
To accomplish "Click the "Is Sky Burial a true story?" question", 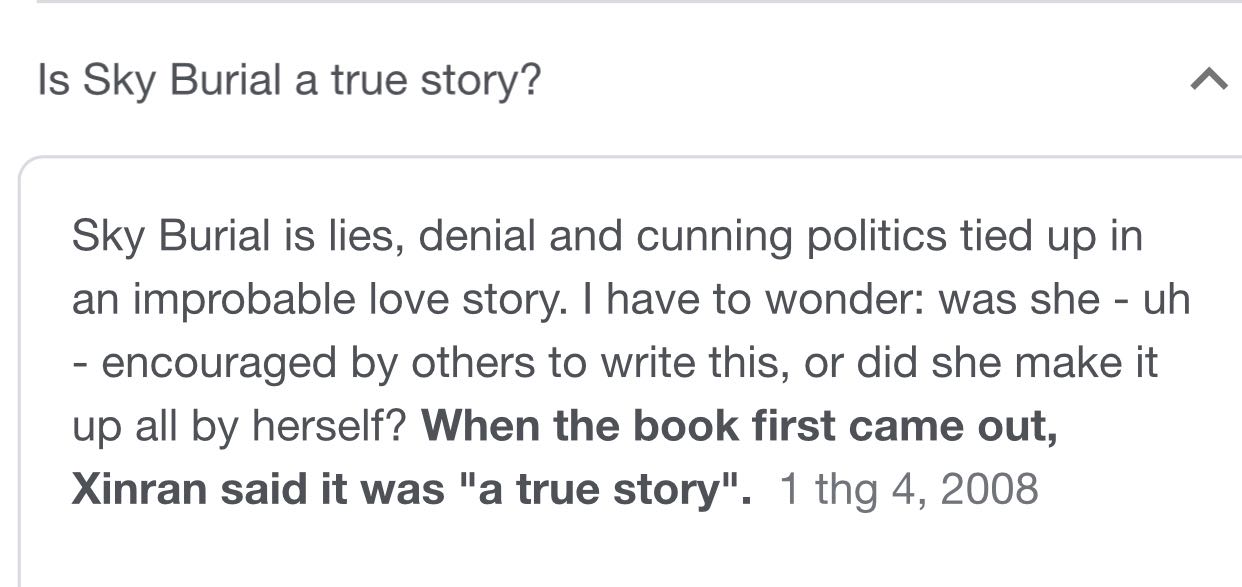I will (289, 80).
